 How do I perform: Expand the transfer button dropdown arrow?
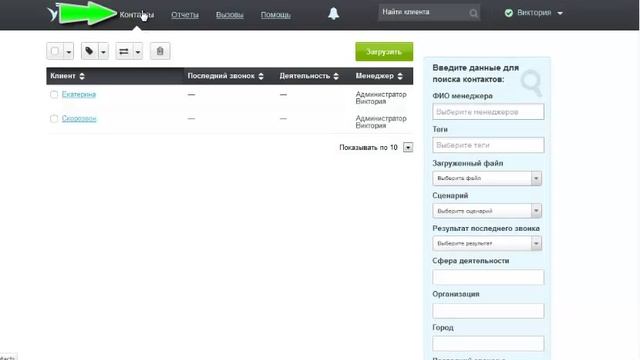138,52
